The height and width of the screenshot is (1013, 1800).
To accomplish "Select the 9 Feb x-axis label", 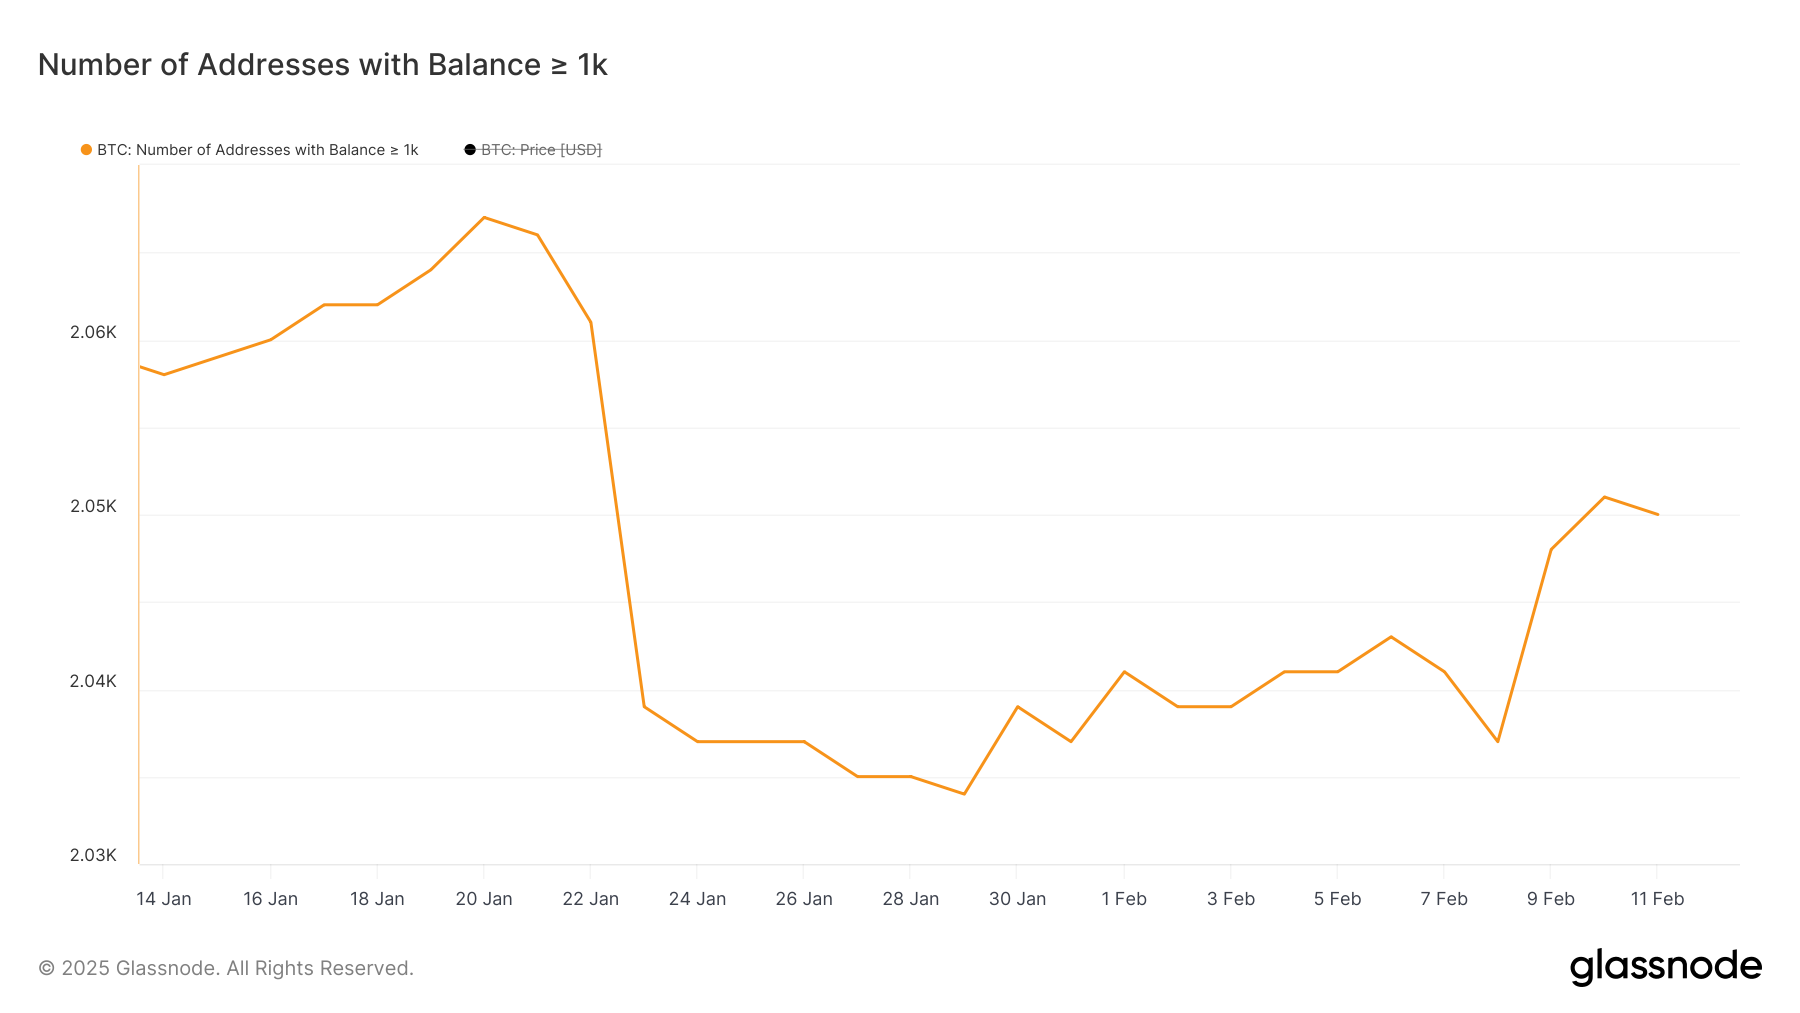I will [1550, 899].
